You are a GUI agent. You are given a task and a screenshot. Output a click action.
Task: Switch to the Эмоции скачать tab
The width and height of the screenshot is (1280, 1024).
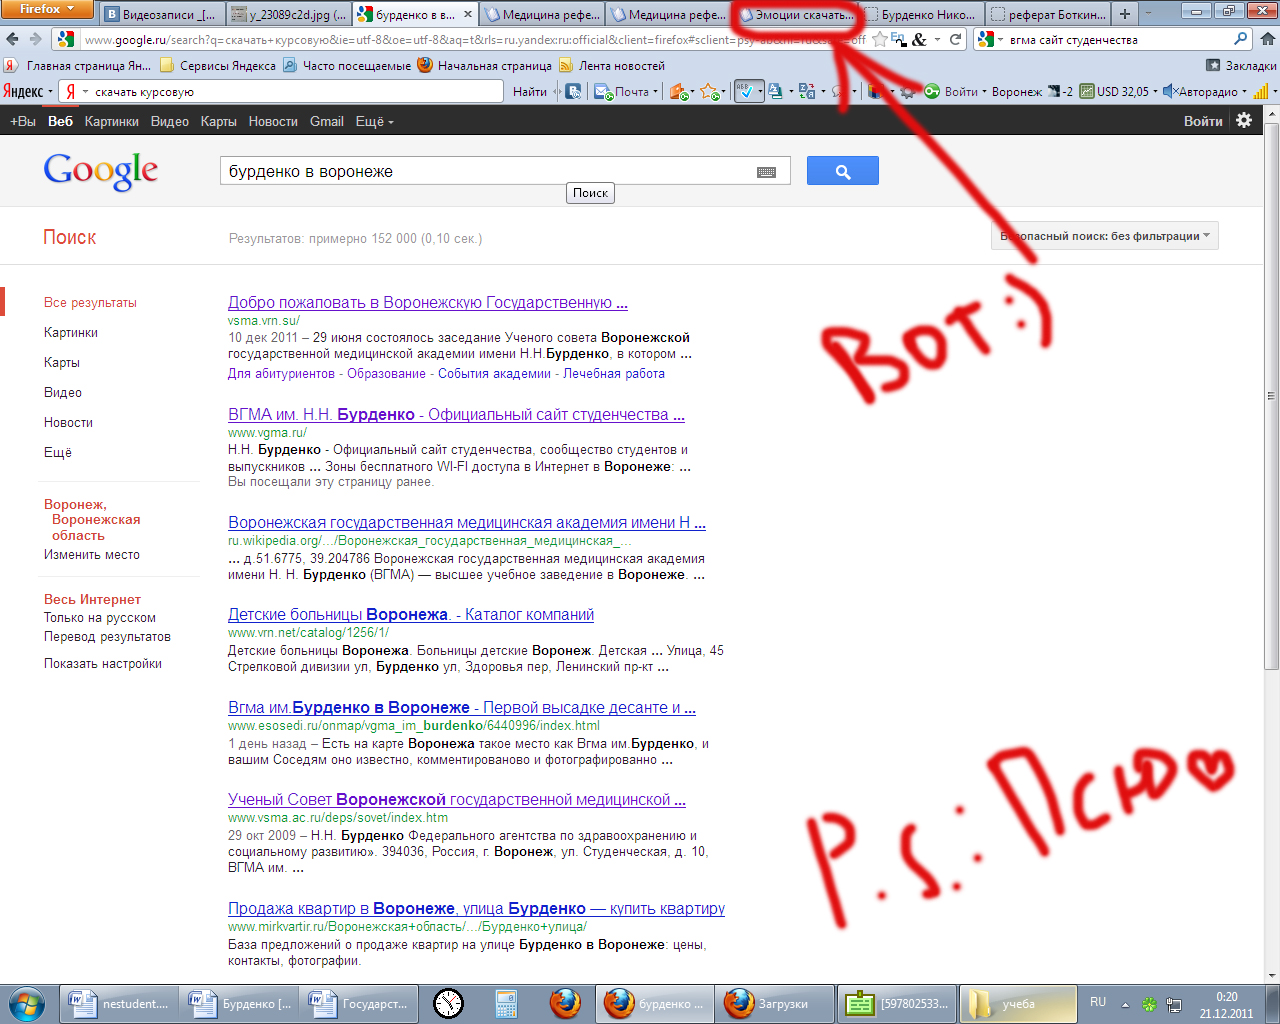(x=797, y=14)
